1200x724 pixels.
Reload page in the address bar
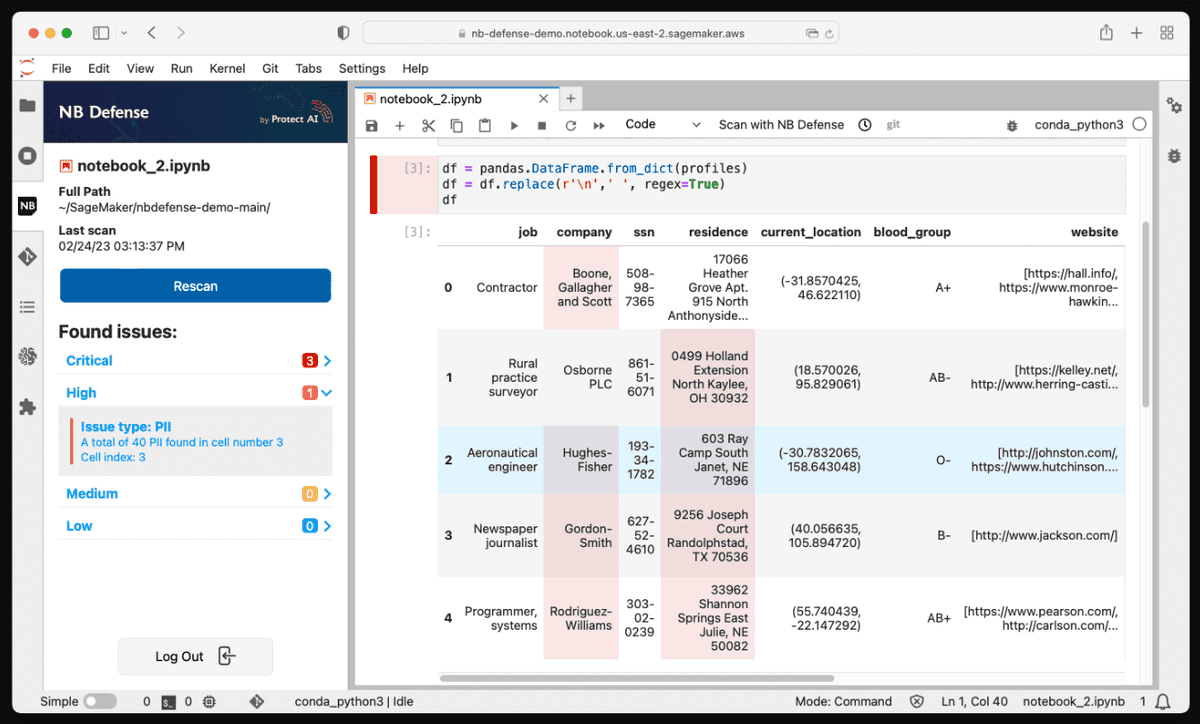(829, 33)
